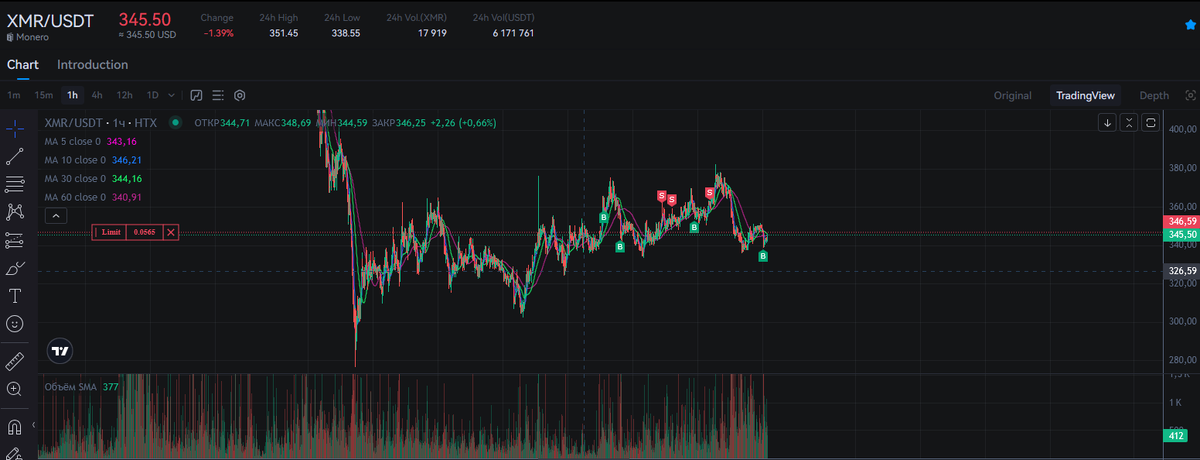Switch to 1D timeframe
1200x460 pixels.
pos(153,96)
